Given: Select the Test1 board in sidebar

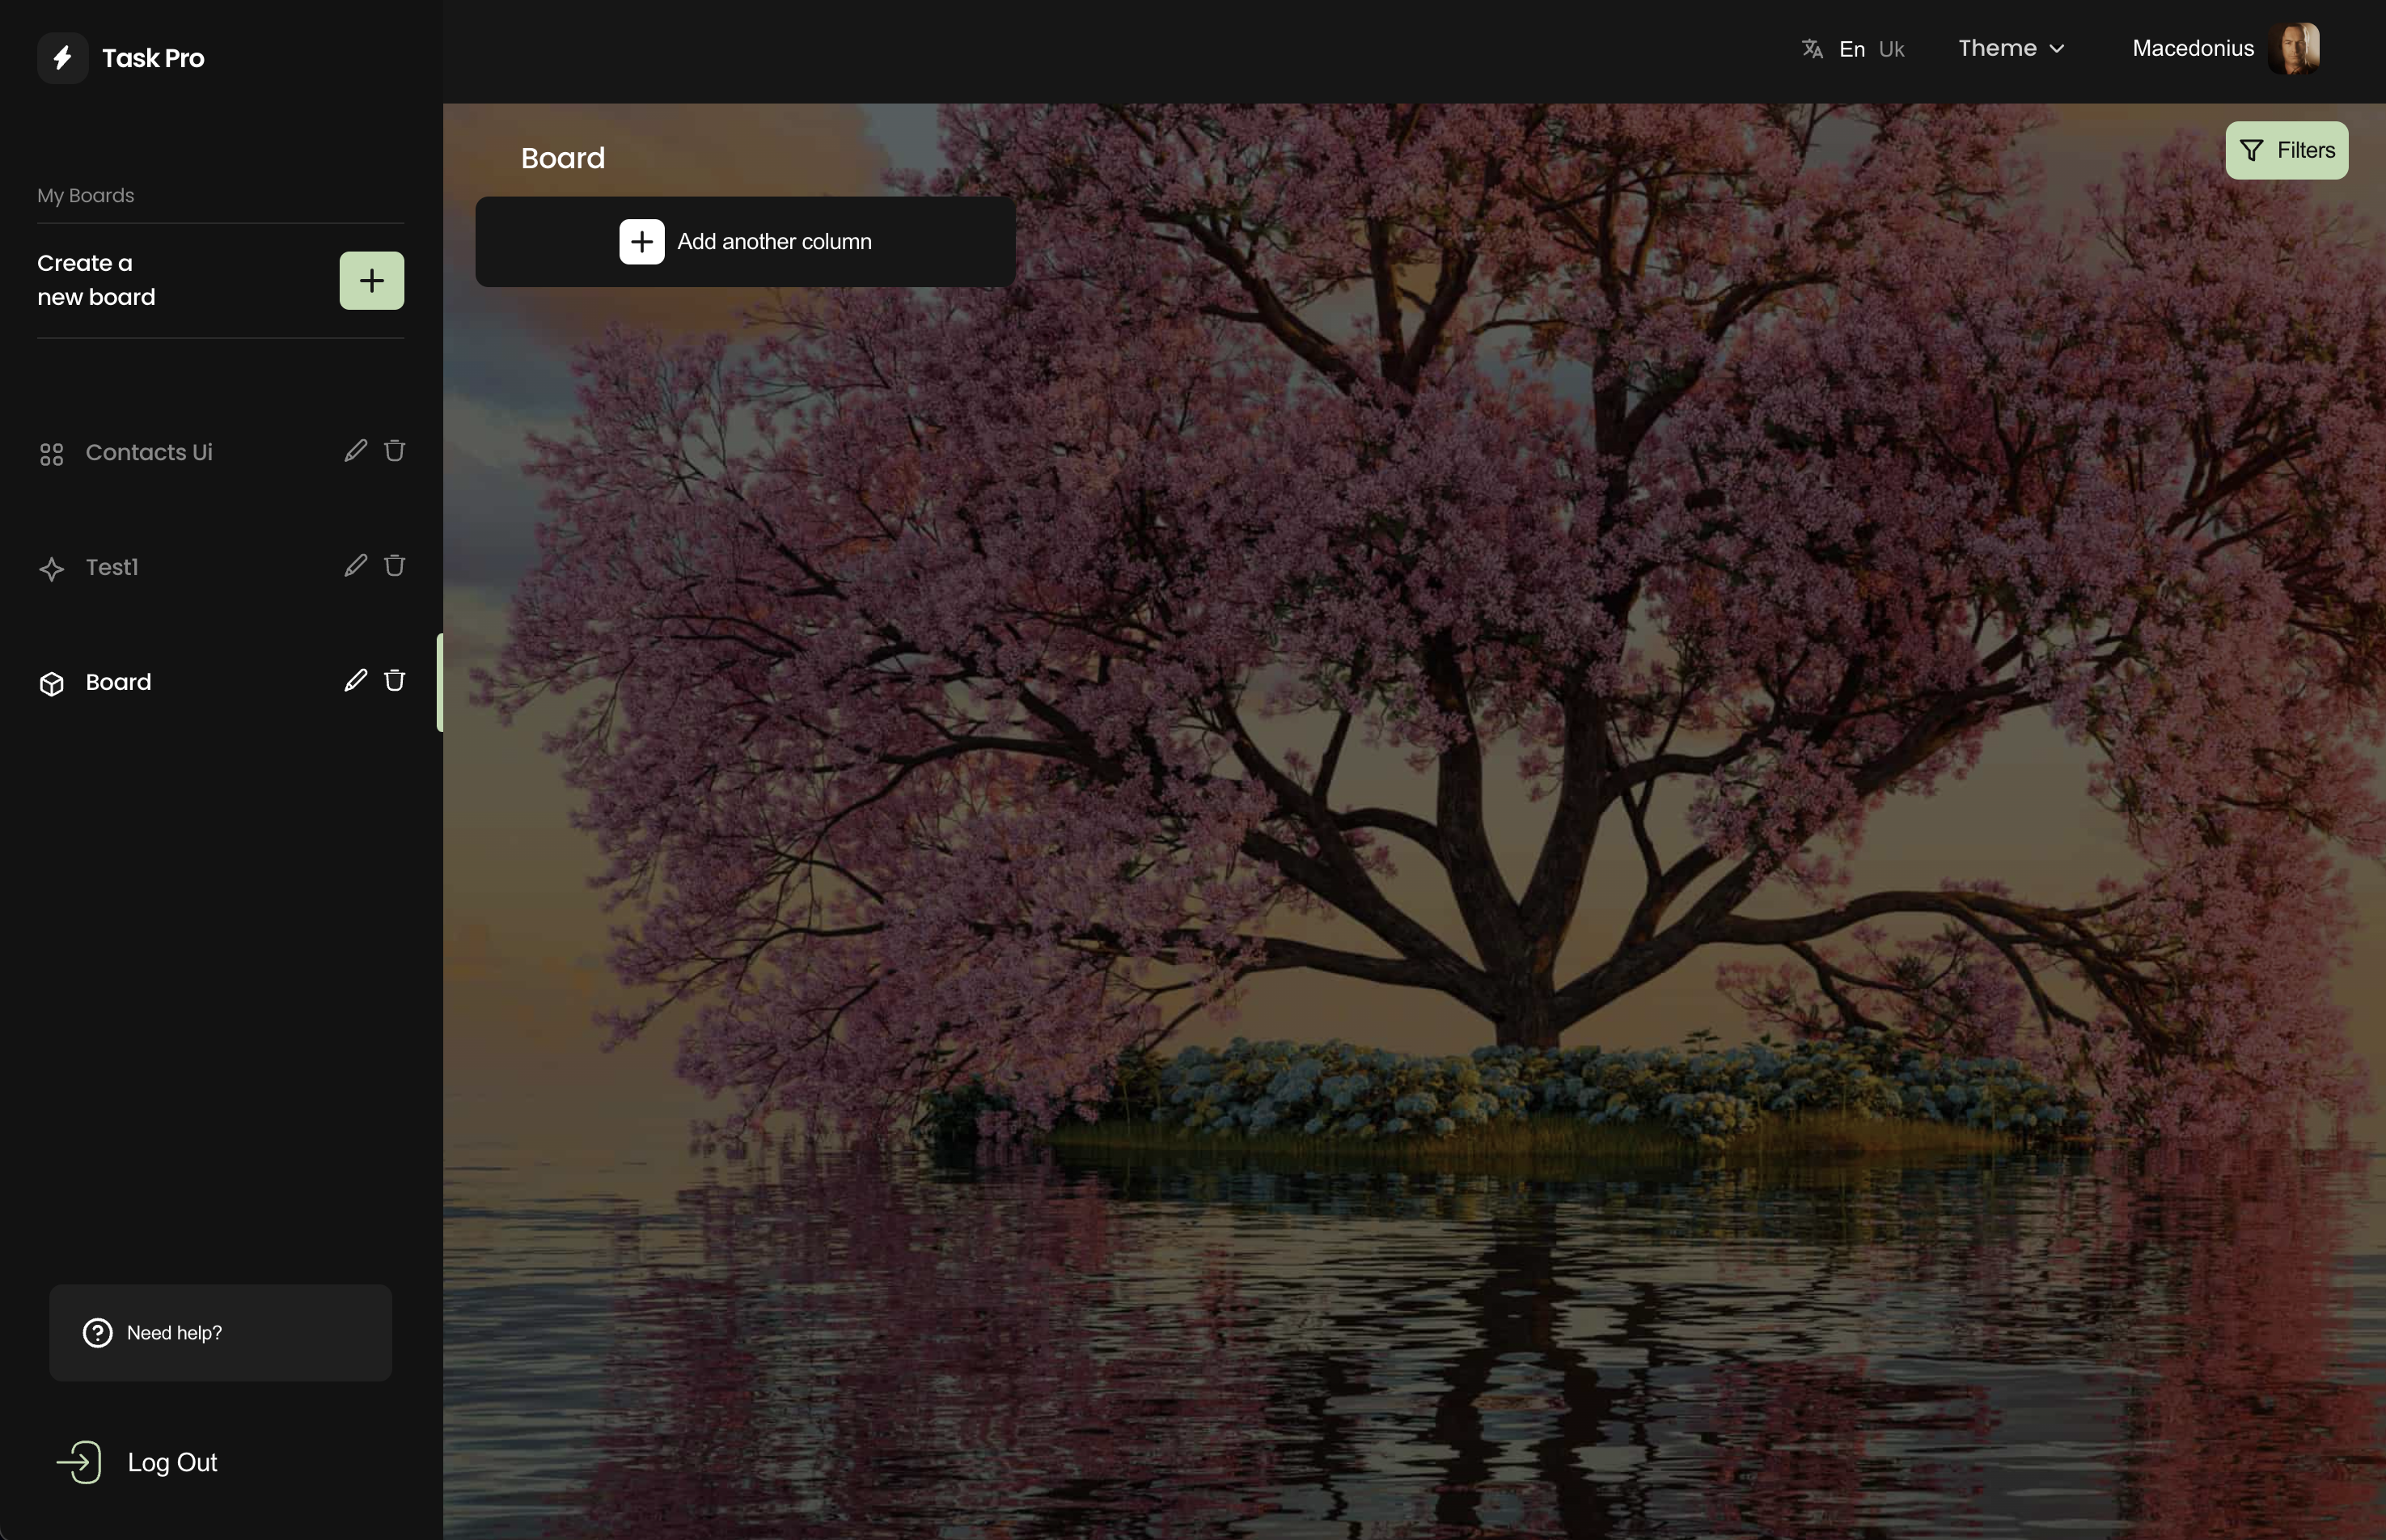Looking at the screenshot, I should 112,568.
